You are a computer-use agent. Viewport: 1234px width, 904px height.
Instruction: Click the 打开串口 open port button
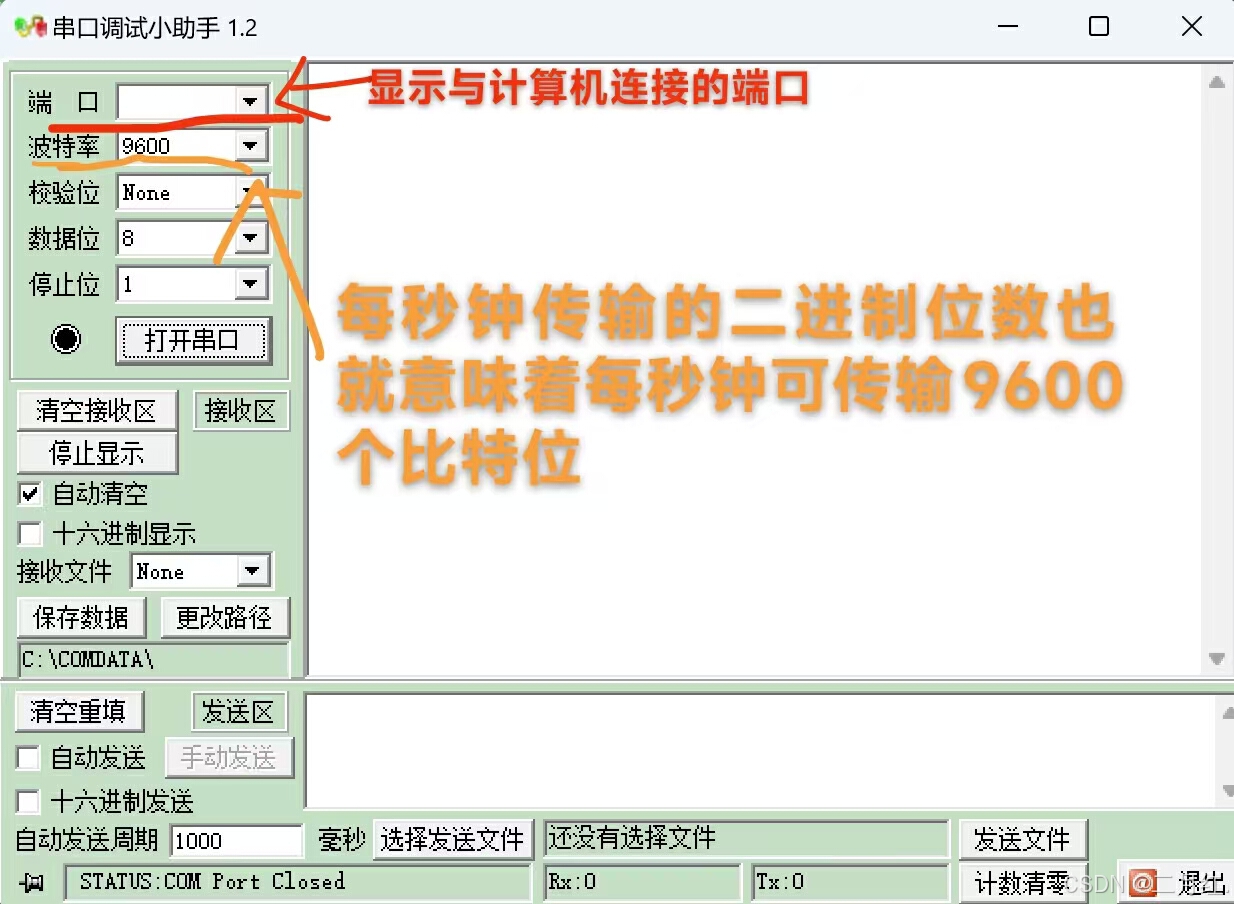pos(193,339)
